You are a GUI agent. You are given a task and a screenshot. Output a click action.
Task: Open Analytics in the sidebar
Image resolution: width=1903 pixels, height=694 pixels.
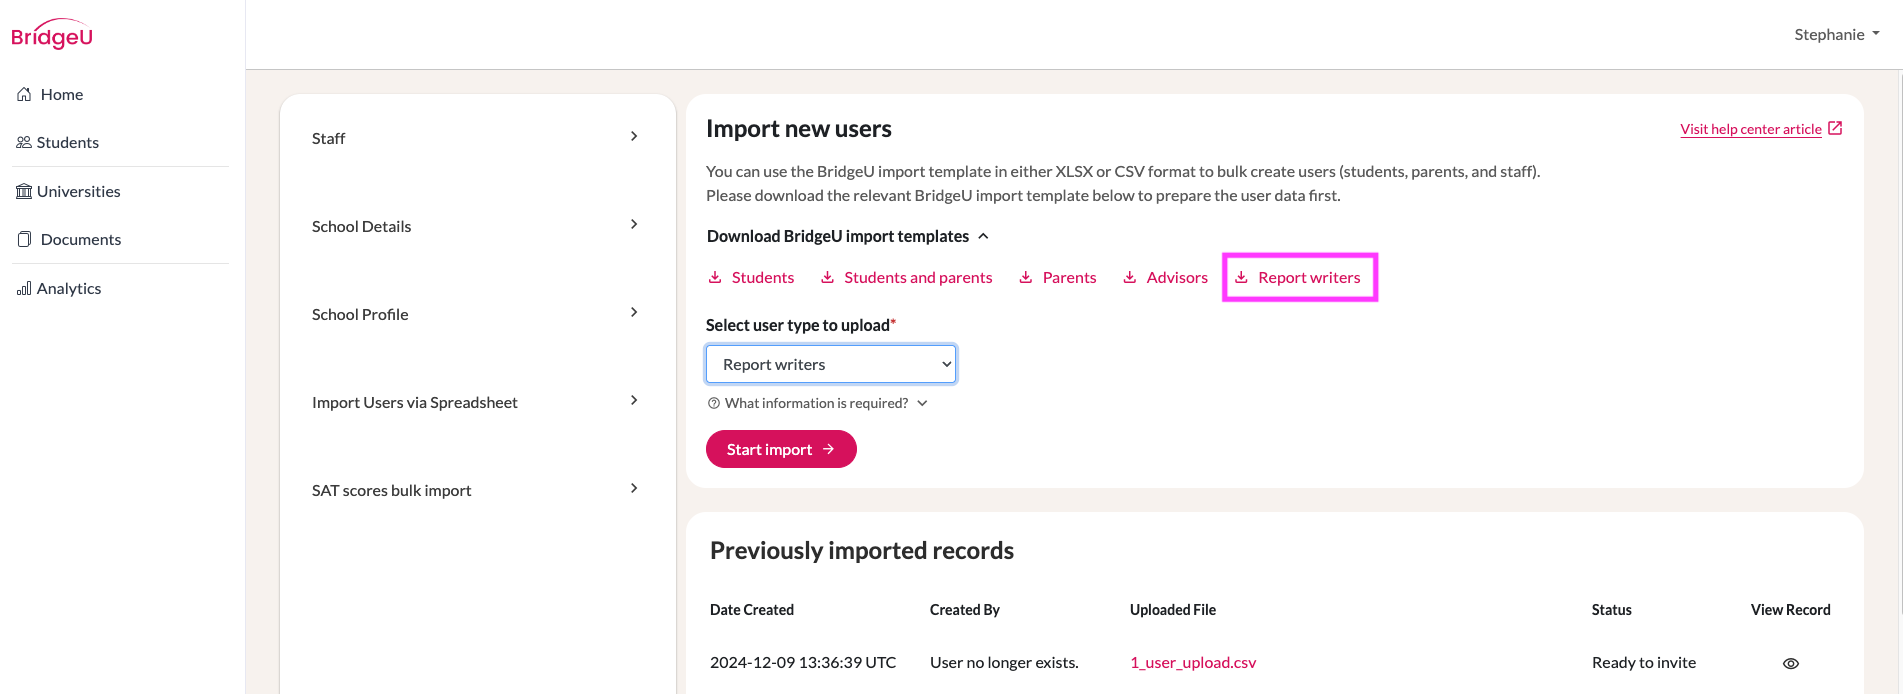[x=68, y=288]
